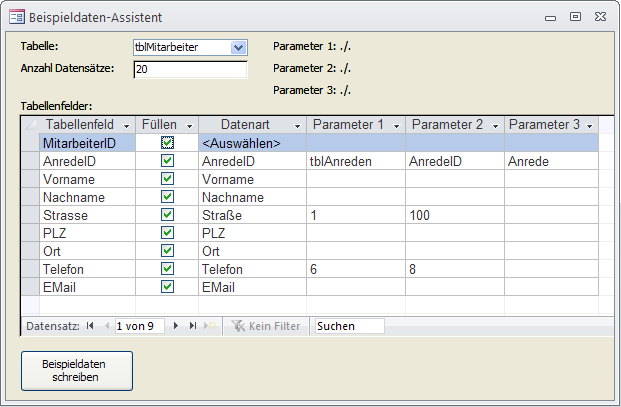Click AnredeID in Parameter 2 column
The width and height of the screenshot is (621, 407).
[x=455, y=161]
